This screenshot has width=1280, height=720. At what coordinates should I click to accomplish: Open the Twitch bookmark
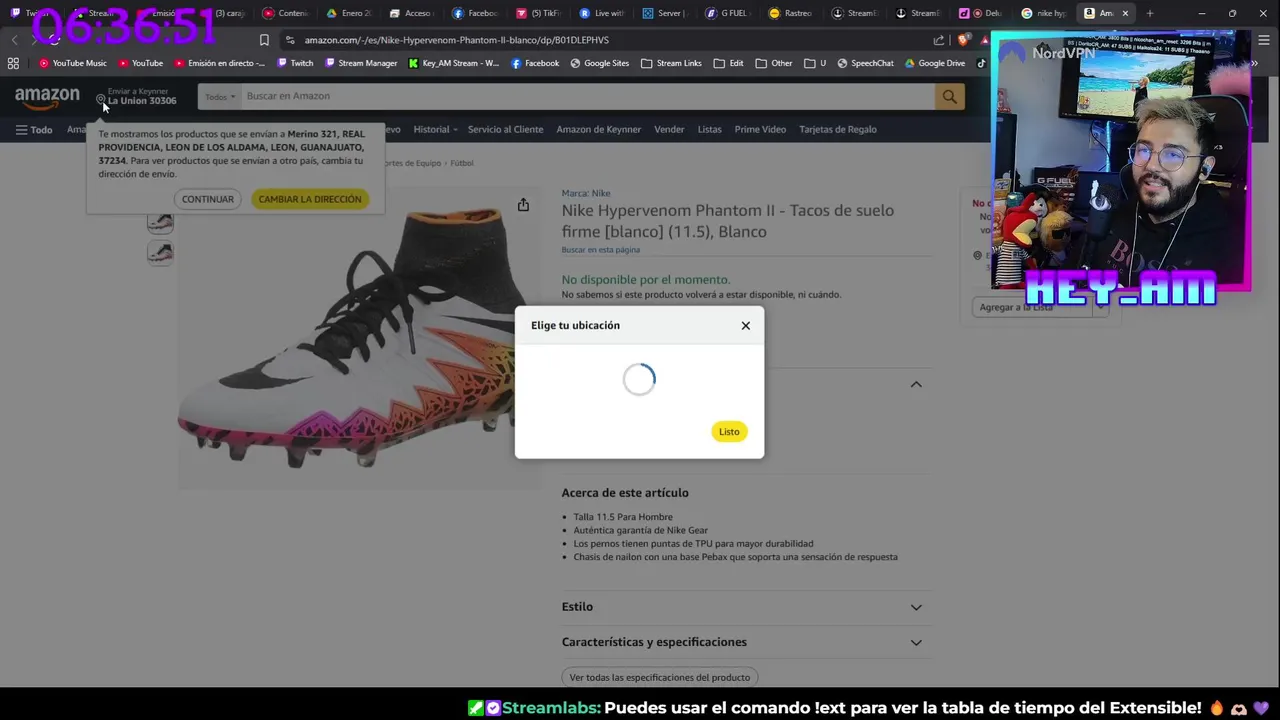[295, 63]
